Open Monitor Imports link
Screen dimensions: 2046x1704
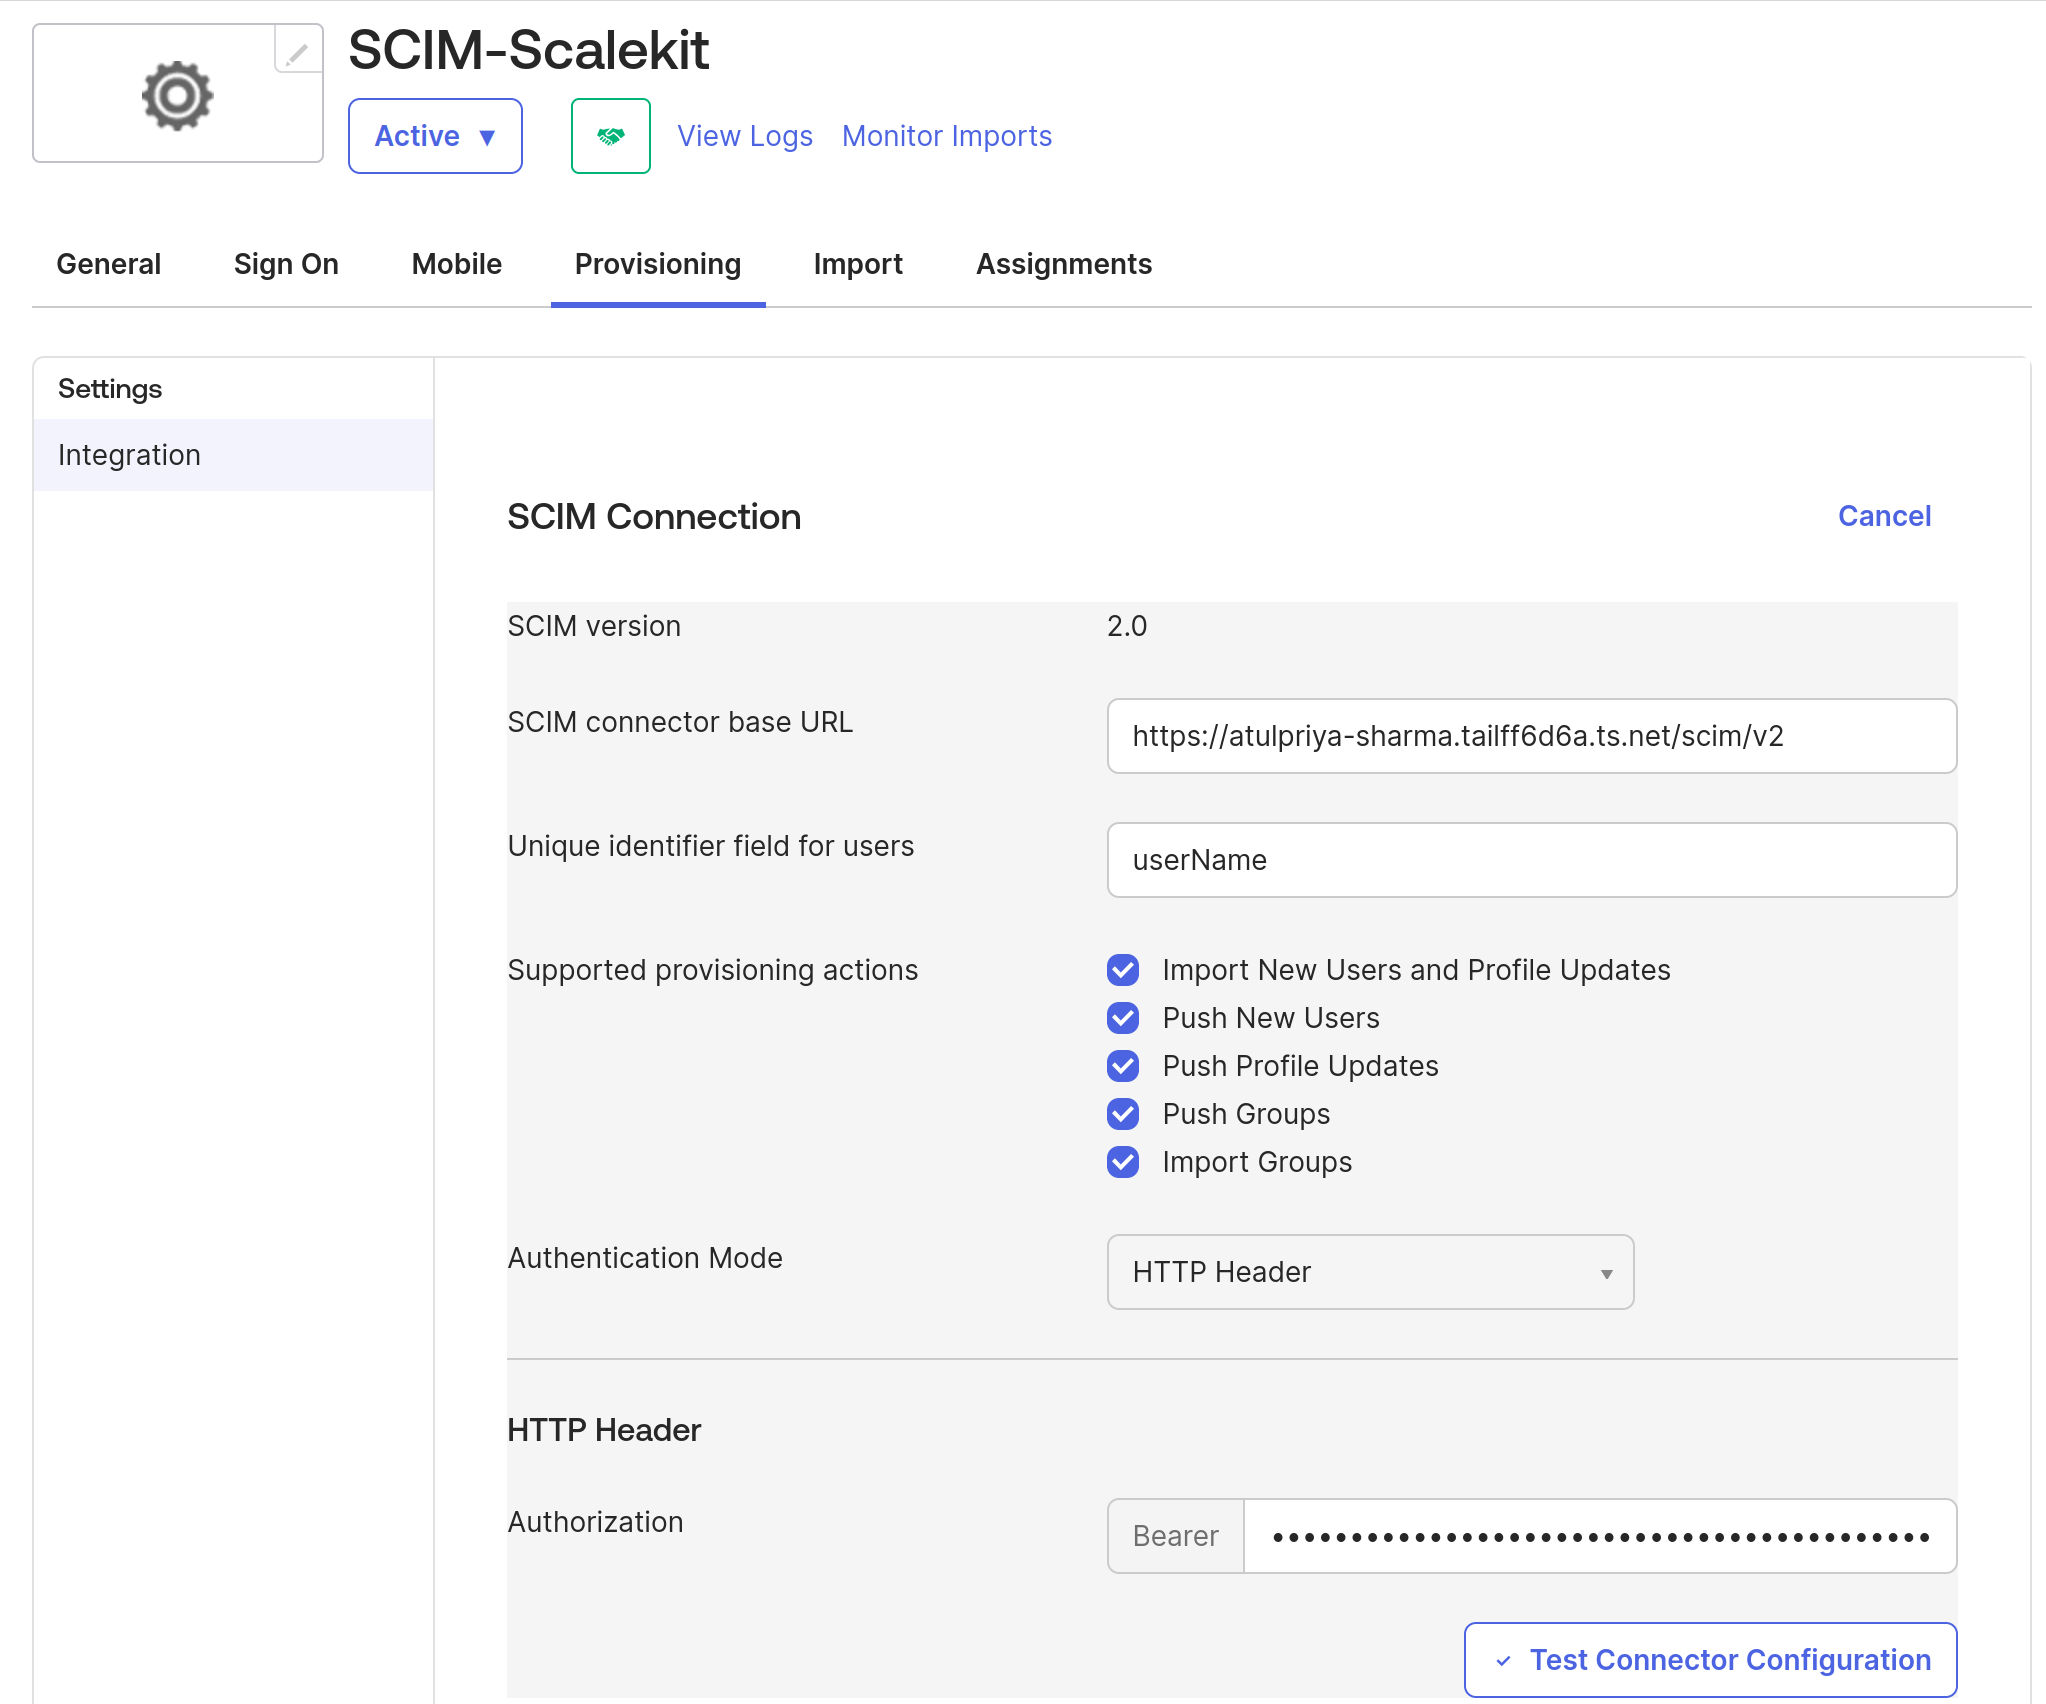click(x=947, y=136)
